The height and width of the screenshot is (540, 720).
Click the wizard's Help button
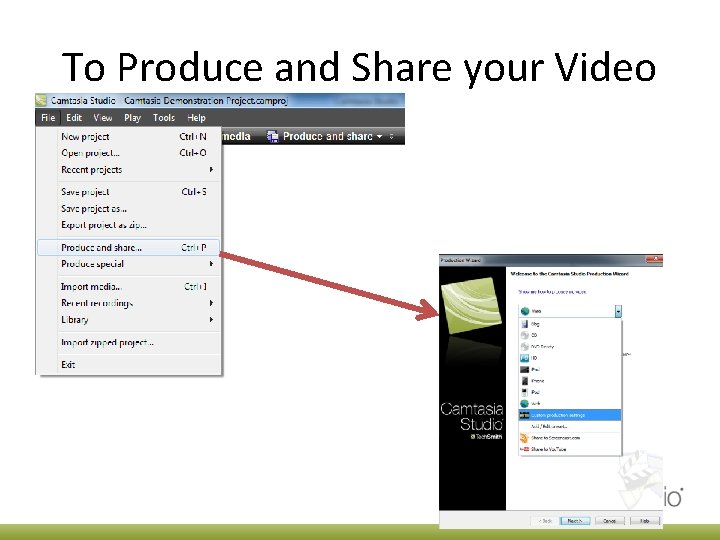click(645, 521)
